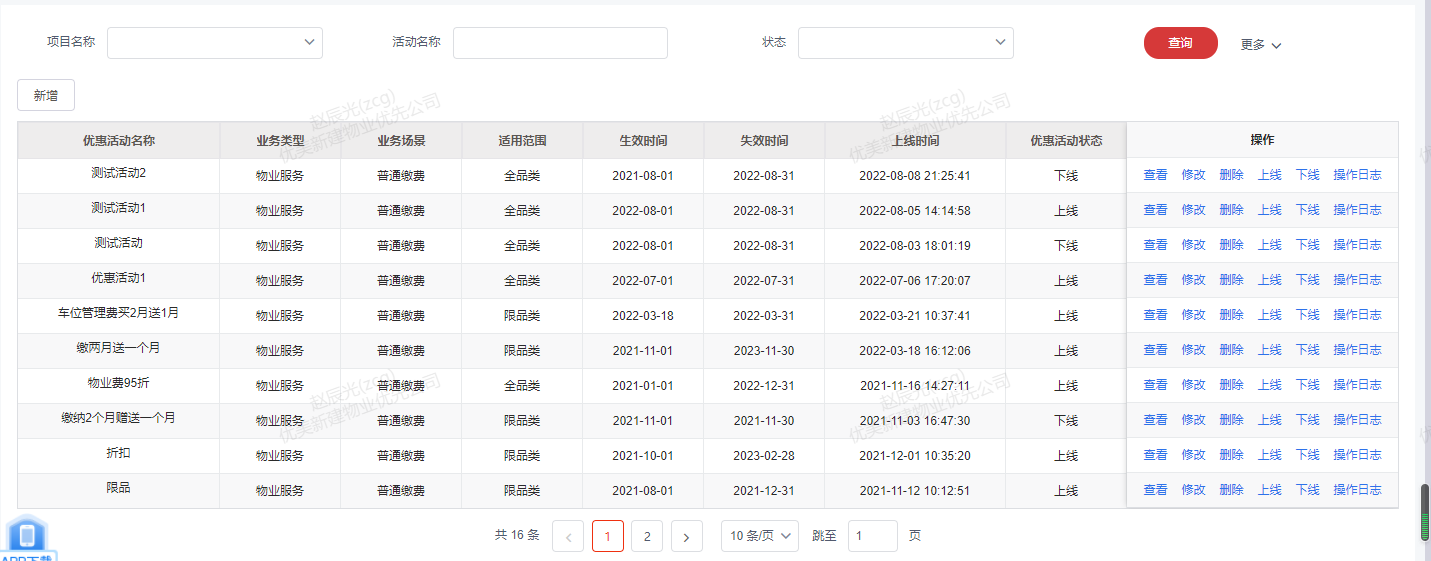Image resolution: width=1431 pixels, height=561 pixels.
Task: Click 下线 for 缴两月送一个月
Action: click(x=1307, y=350)
